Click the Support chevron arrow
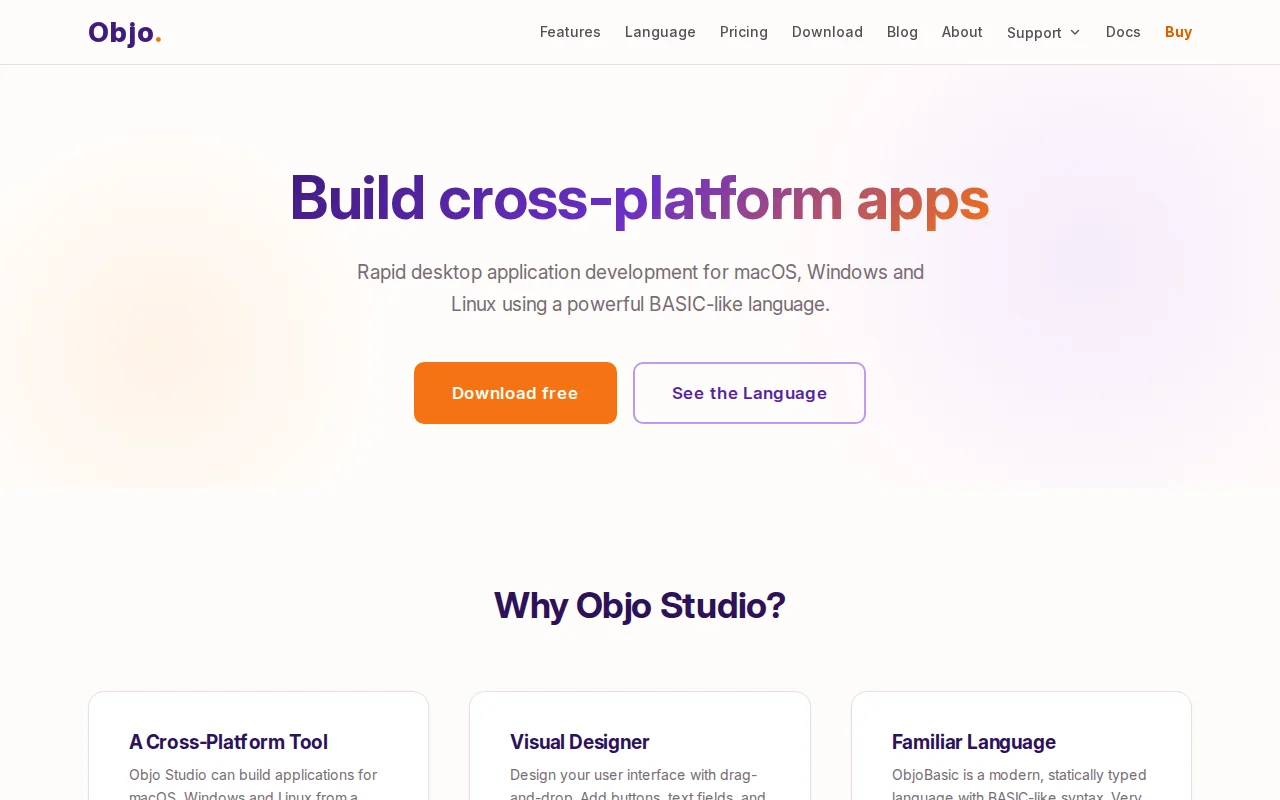Image resolution: width=1280 pixels, height=800 pixels. (x=1075, y=33)
